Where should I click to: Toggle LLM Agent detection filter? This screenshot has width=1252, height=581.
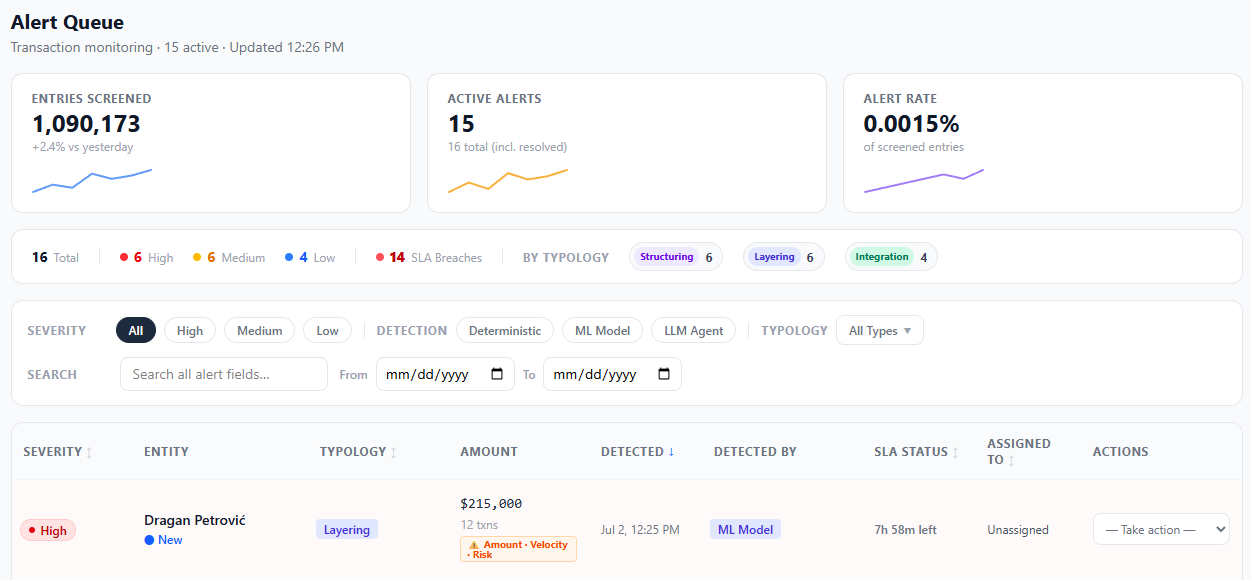pos(694,330)
